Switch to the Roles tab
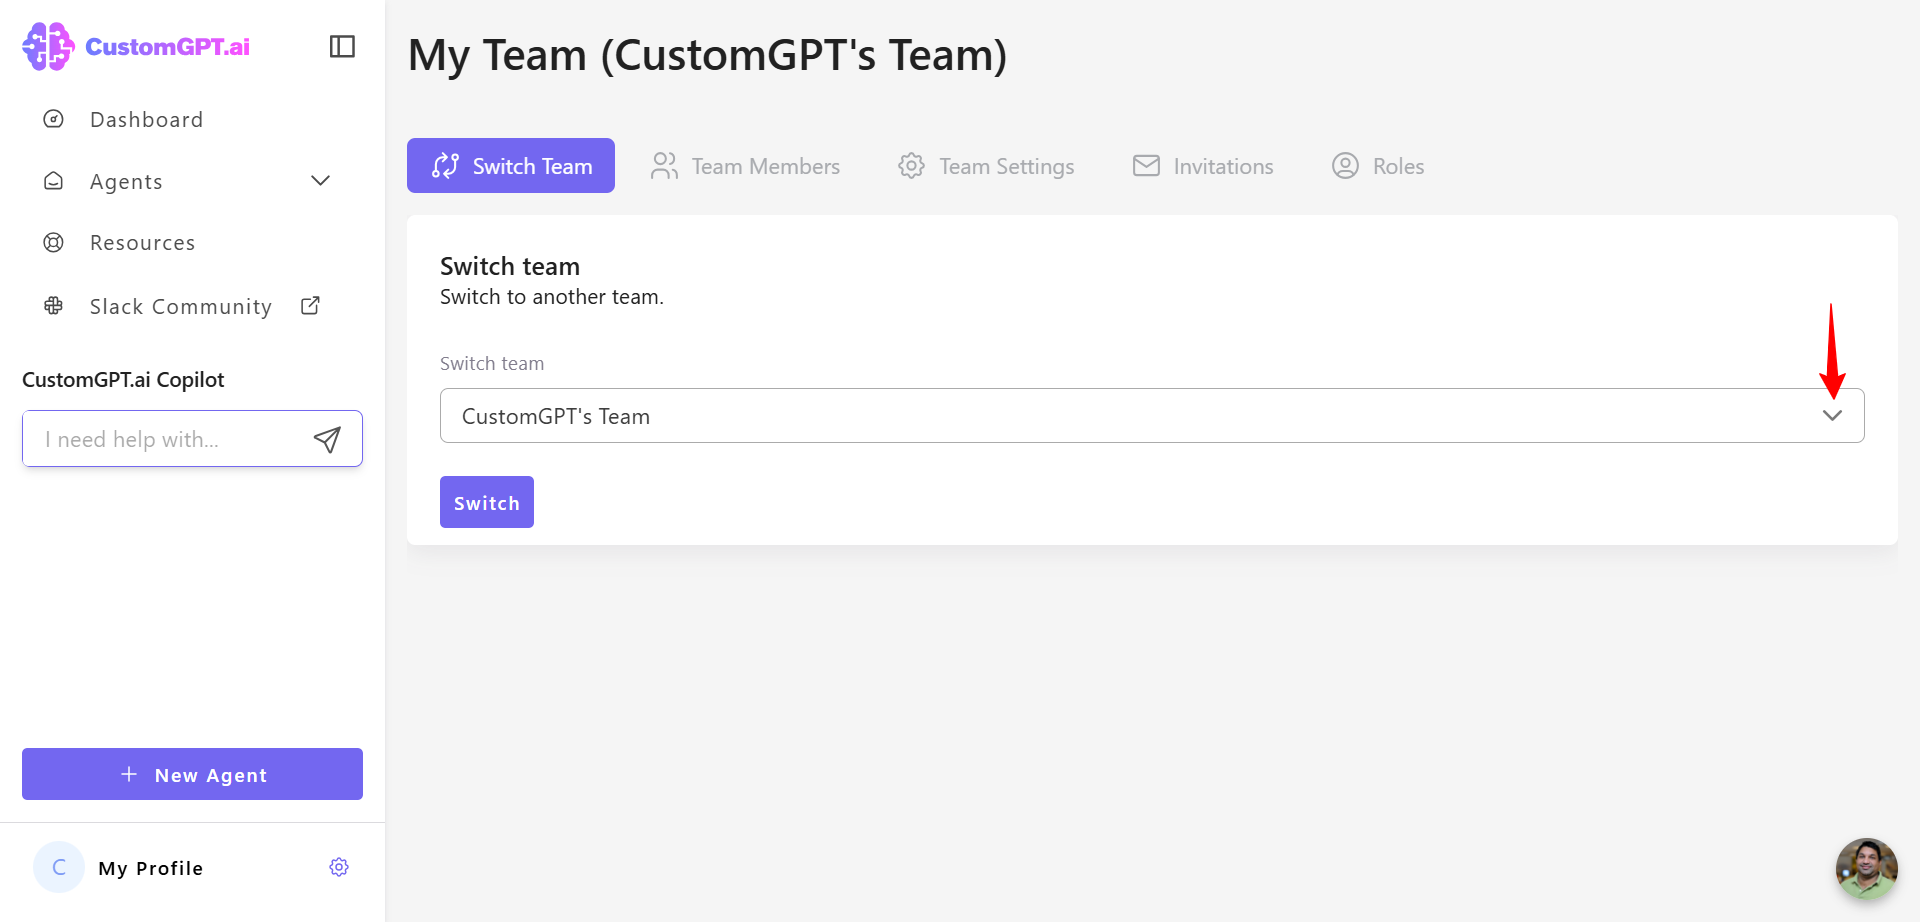1920x922 pixels. tap(1378, 166)
